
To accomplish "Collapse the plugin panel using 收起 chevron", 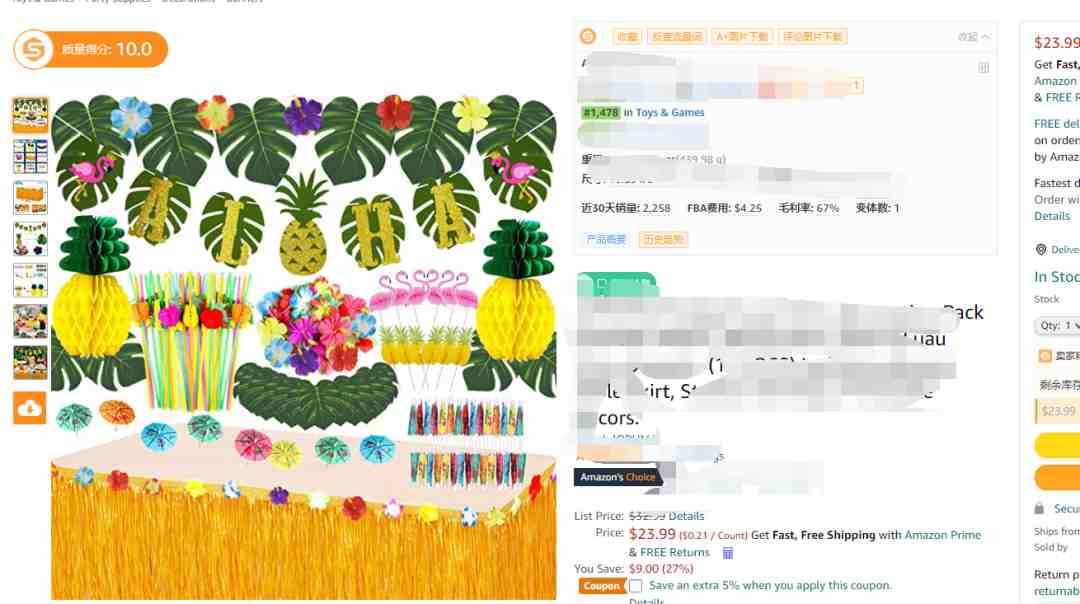I will coord(973,37).
